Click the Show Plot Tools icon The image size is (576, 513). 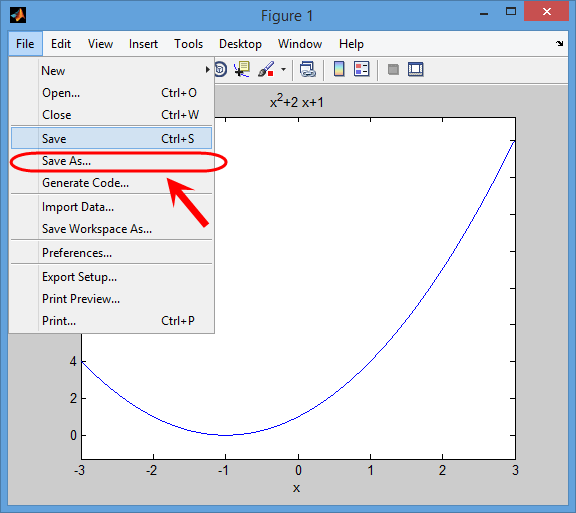(x=415, y=69)
